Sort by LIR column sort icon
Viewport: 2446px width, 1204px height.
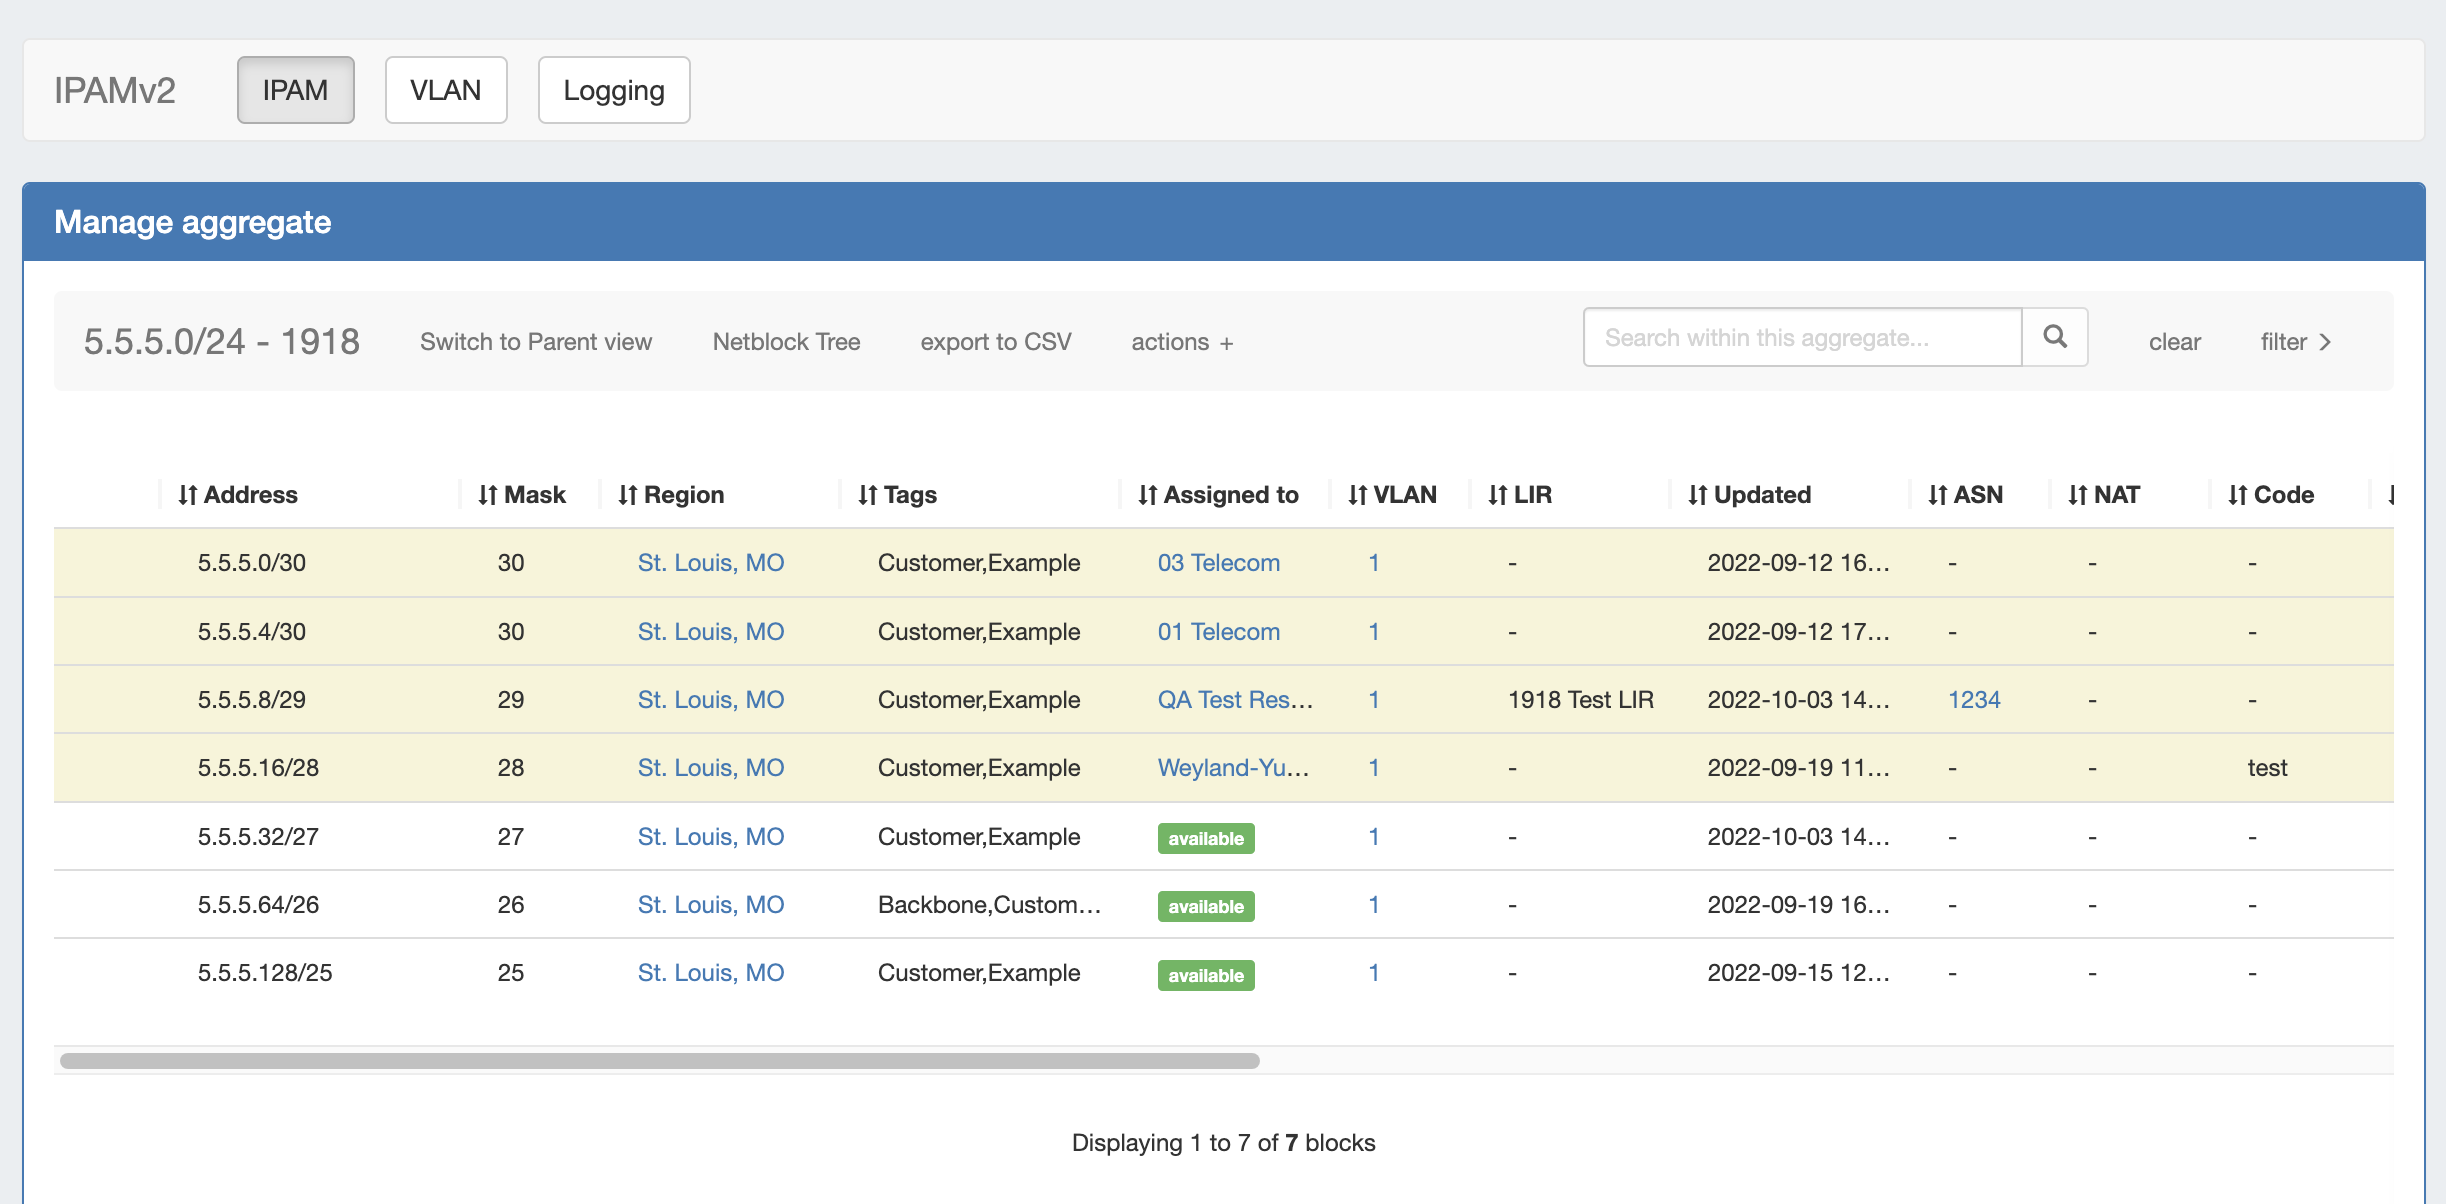tap(1497, 495)
